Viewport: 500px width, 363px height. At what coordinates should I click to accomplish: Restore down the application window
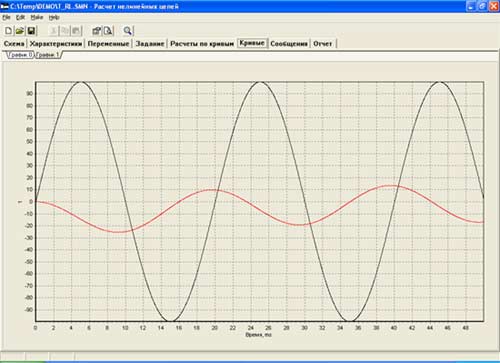482,6
